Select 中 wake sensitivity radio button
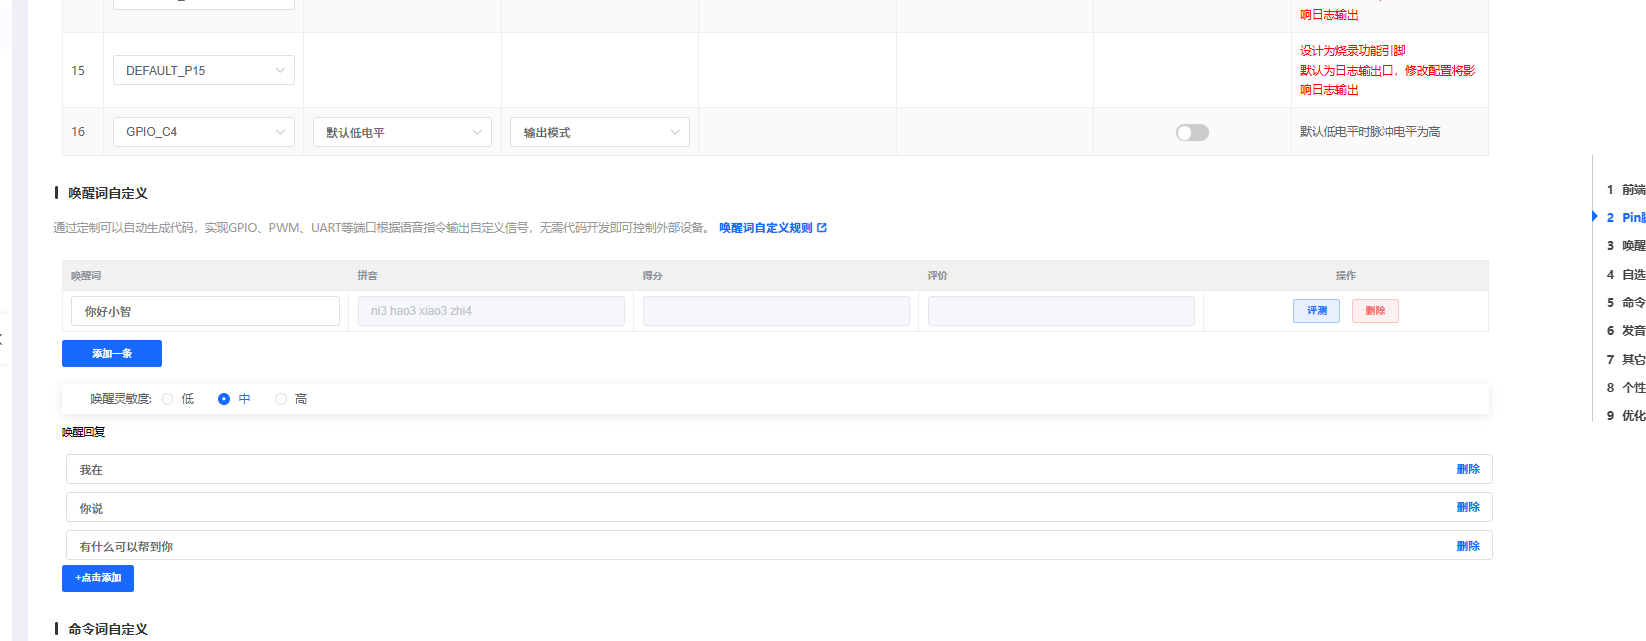The image size is (1646, 641). coord(224,399)
